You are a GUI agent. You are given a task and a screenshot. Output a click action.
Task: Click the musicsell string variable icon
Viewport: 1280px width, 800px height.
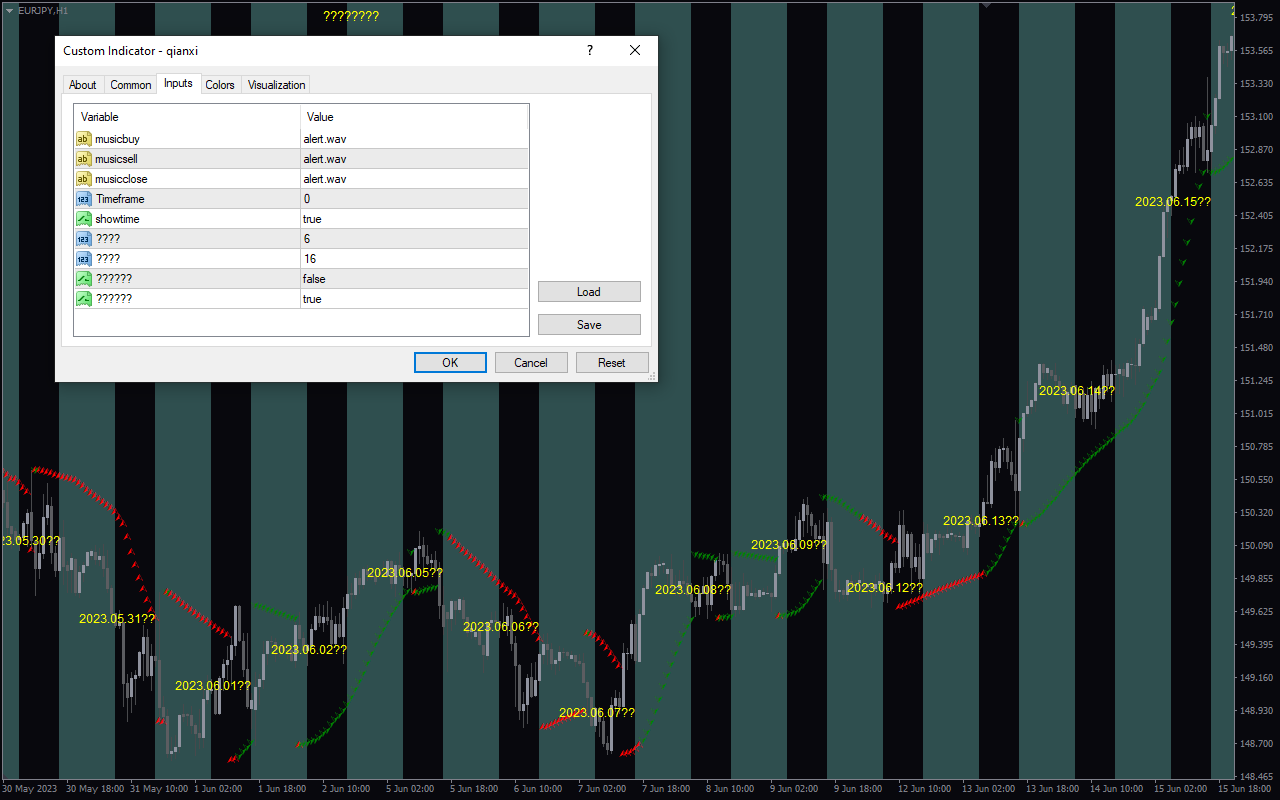[x=84, y=159]
